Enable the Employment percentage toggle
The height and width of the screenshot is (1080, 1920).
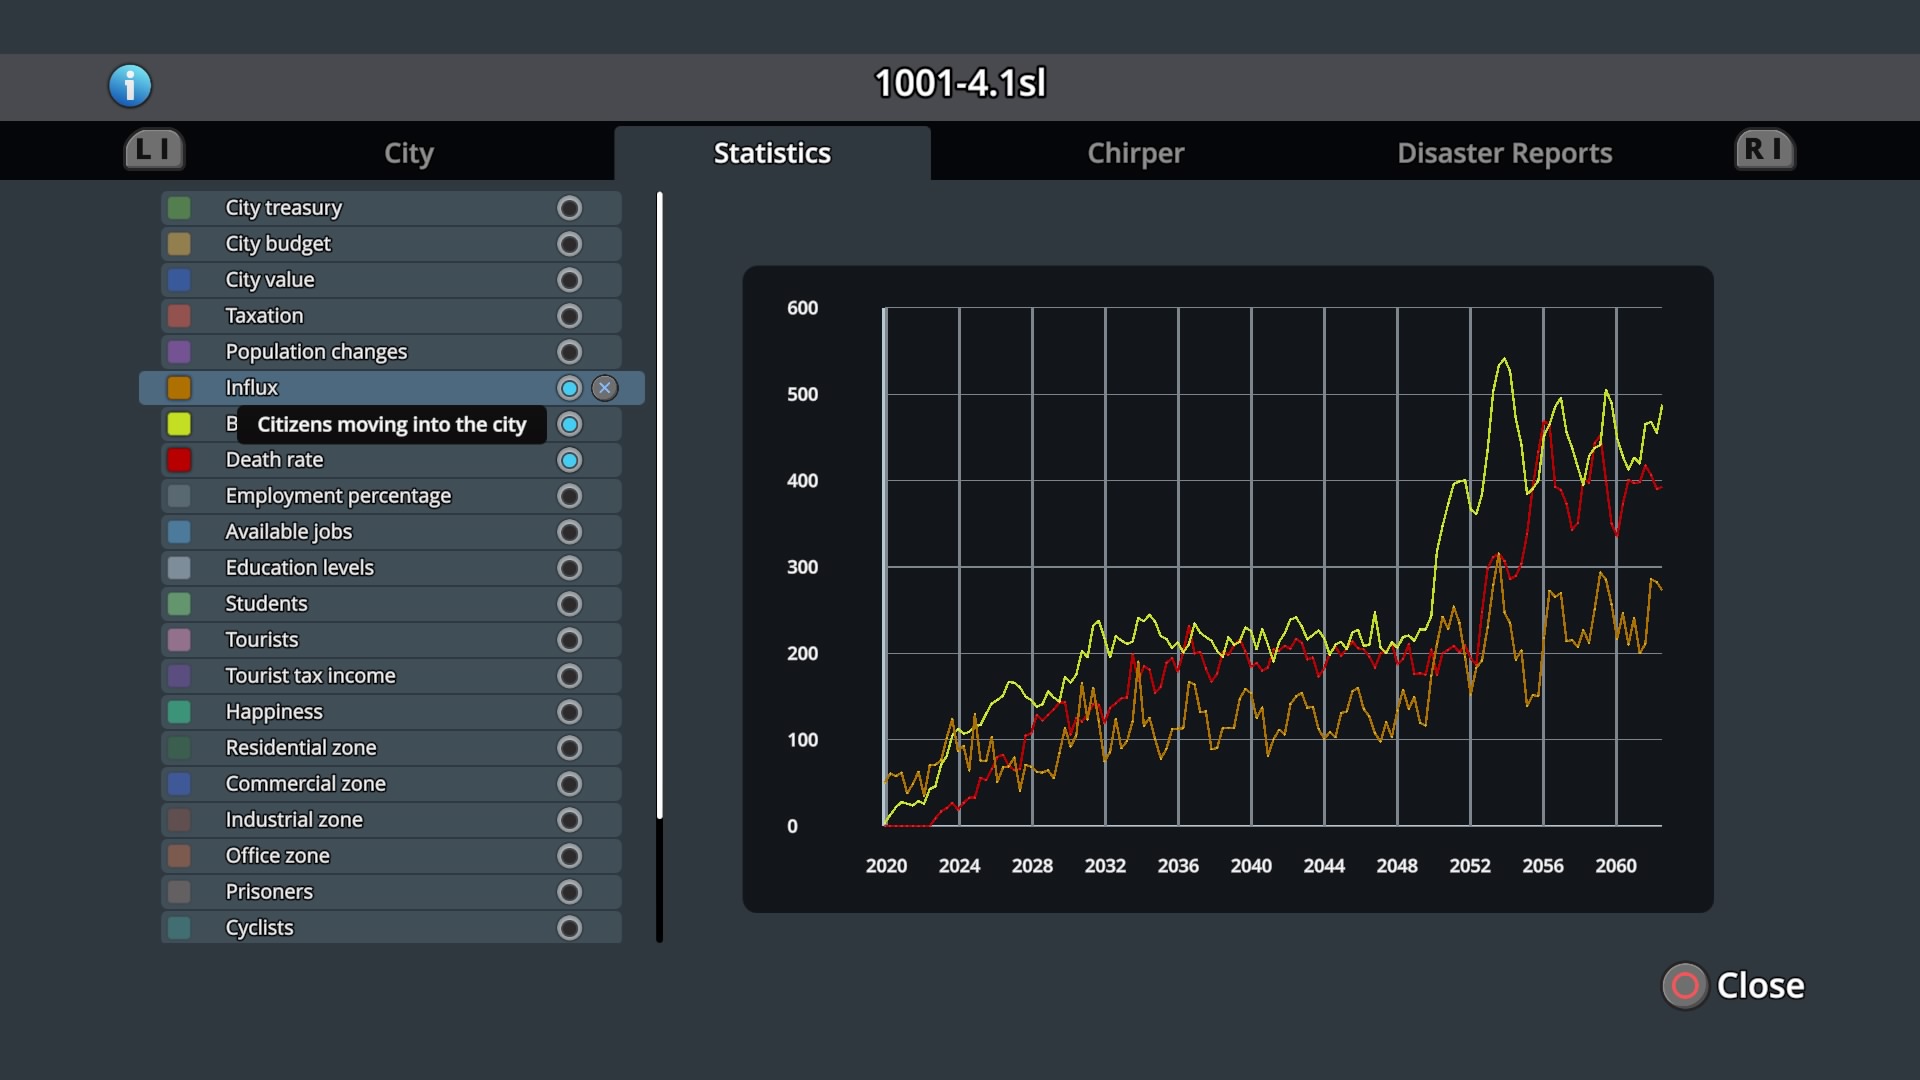569,496
